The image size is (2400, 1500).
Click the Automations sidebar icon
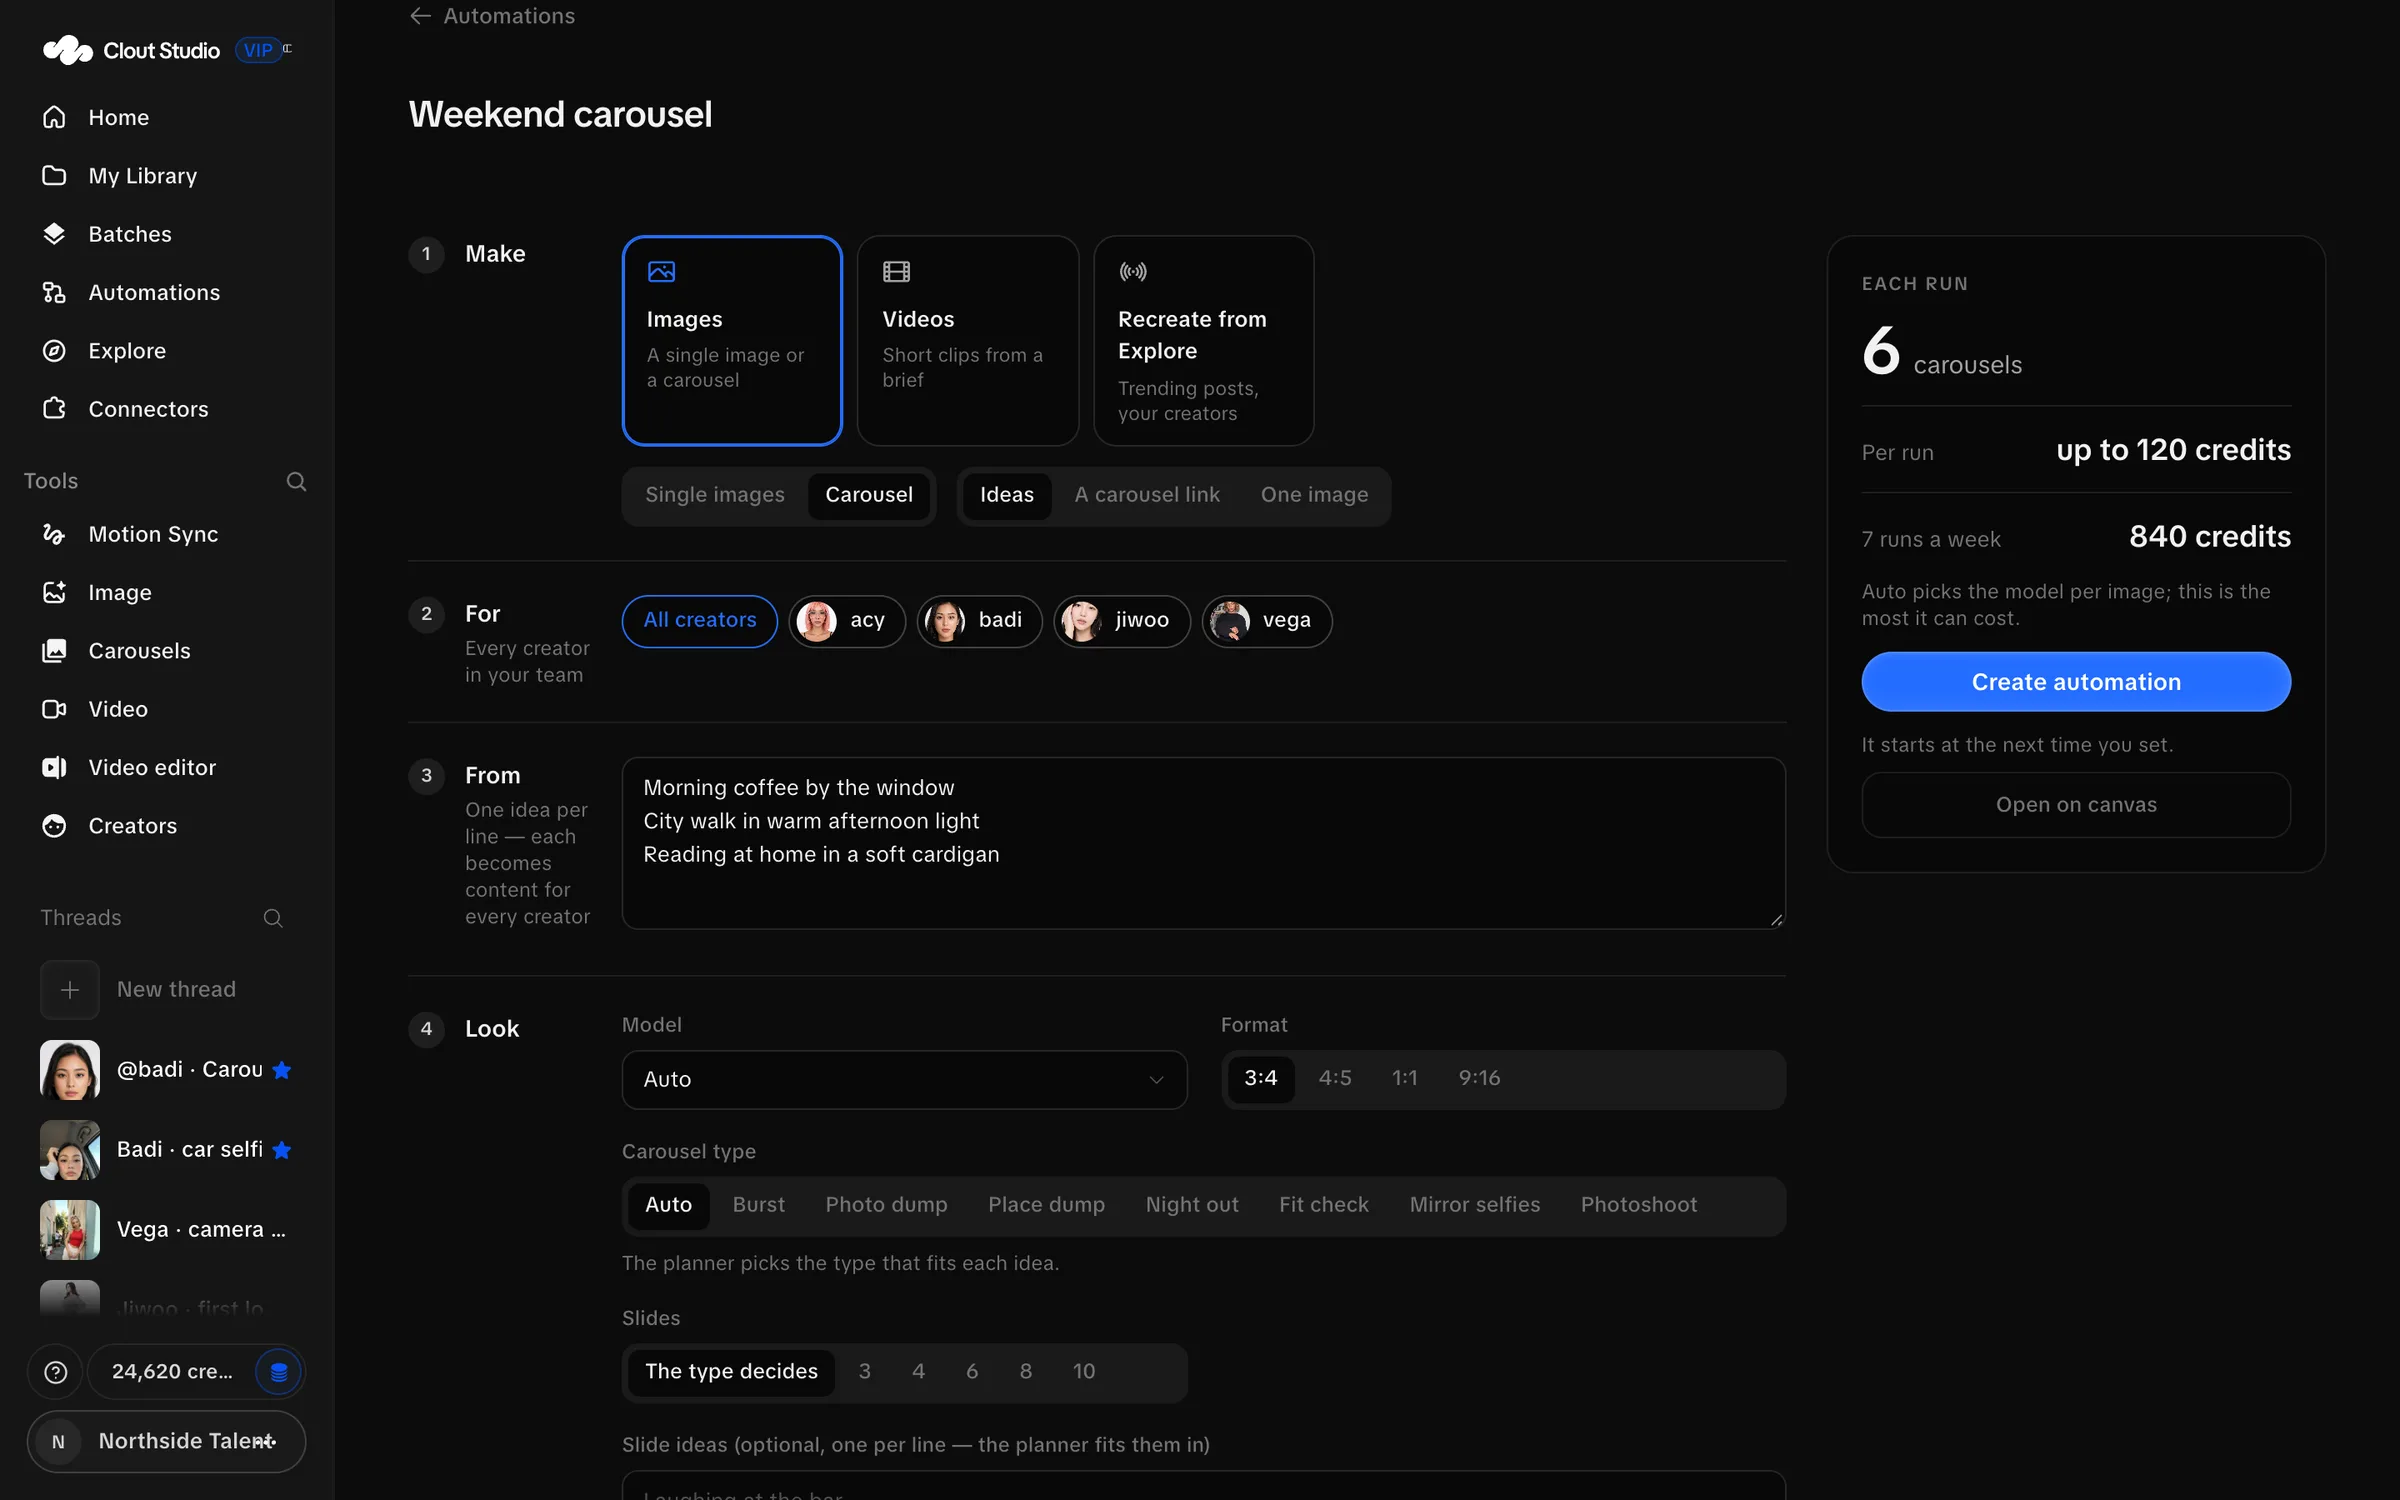coord(54,292)
